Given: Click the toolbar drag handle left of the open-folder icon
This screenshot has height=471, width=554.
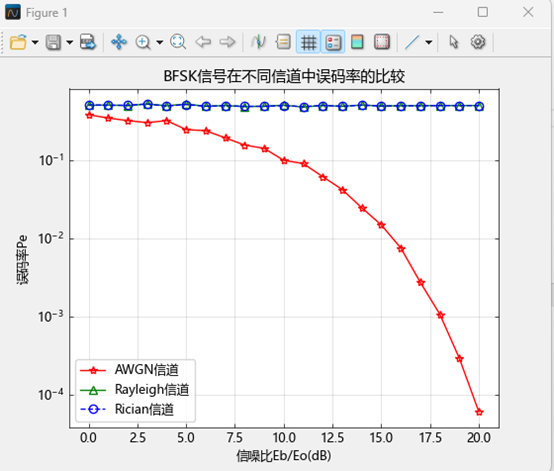Looking at the screenshot, I should [3, 42].
